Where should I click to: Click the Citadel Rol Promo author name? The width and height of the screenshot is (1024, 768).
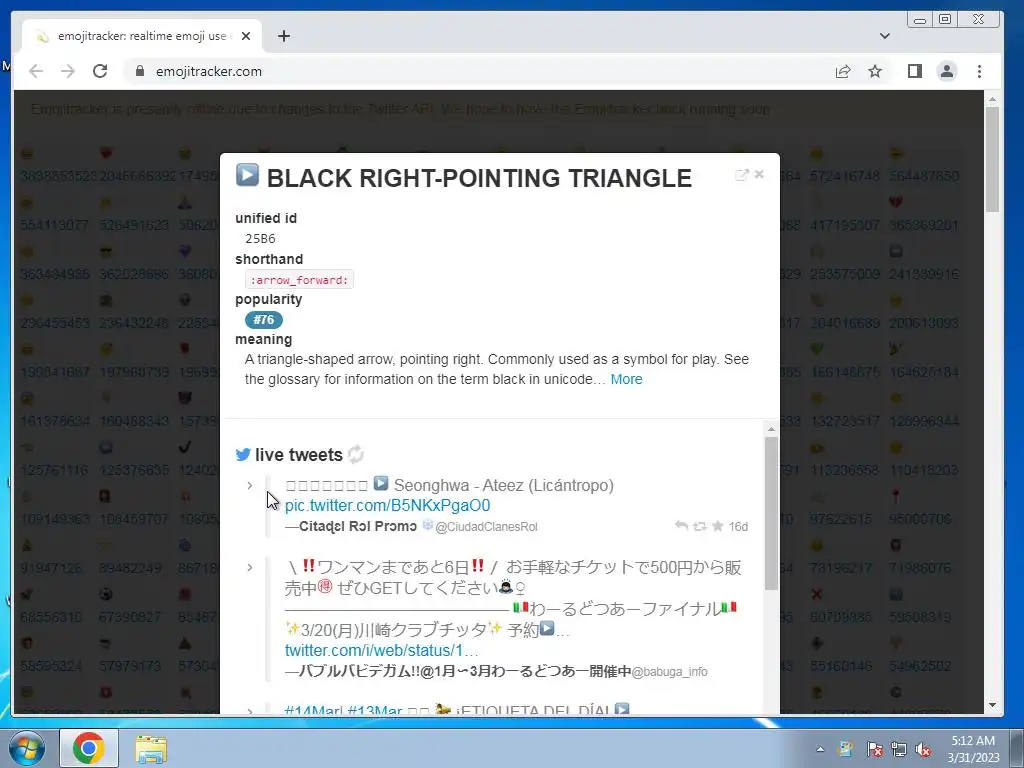point(358,526)
